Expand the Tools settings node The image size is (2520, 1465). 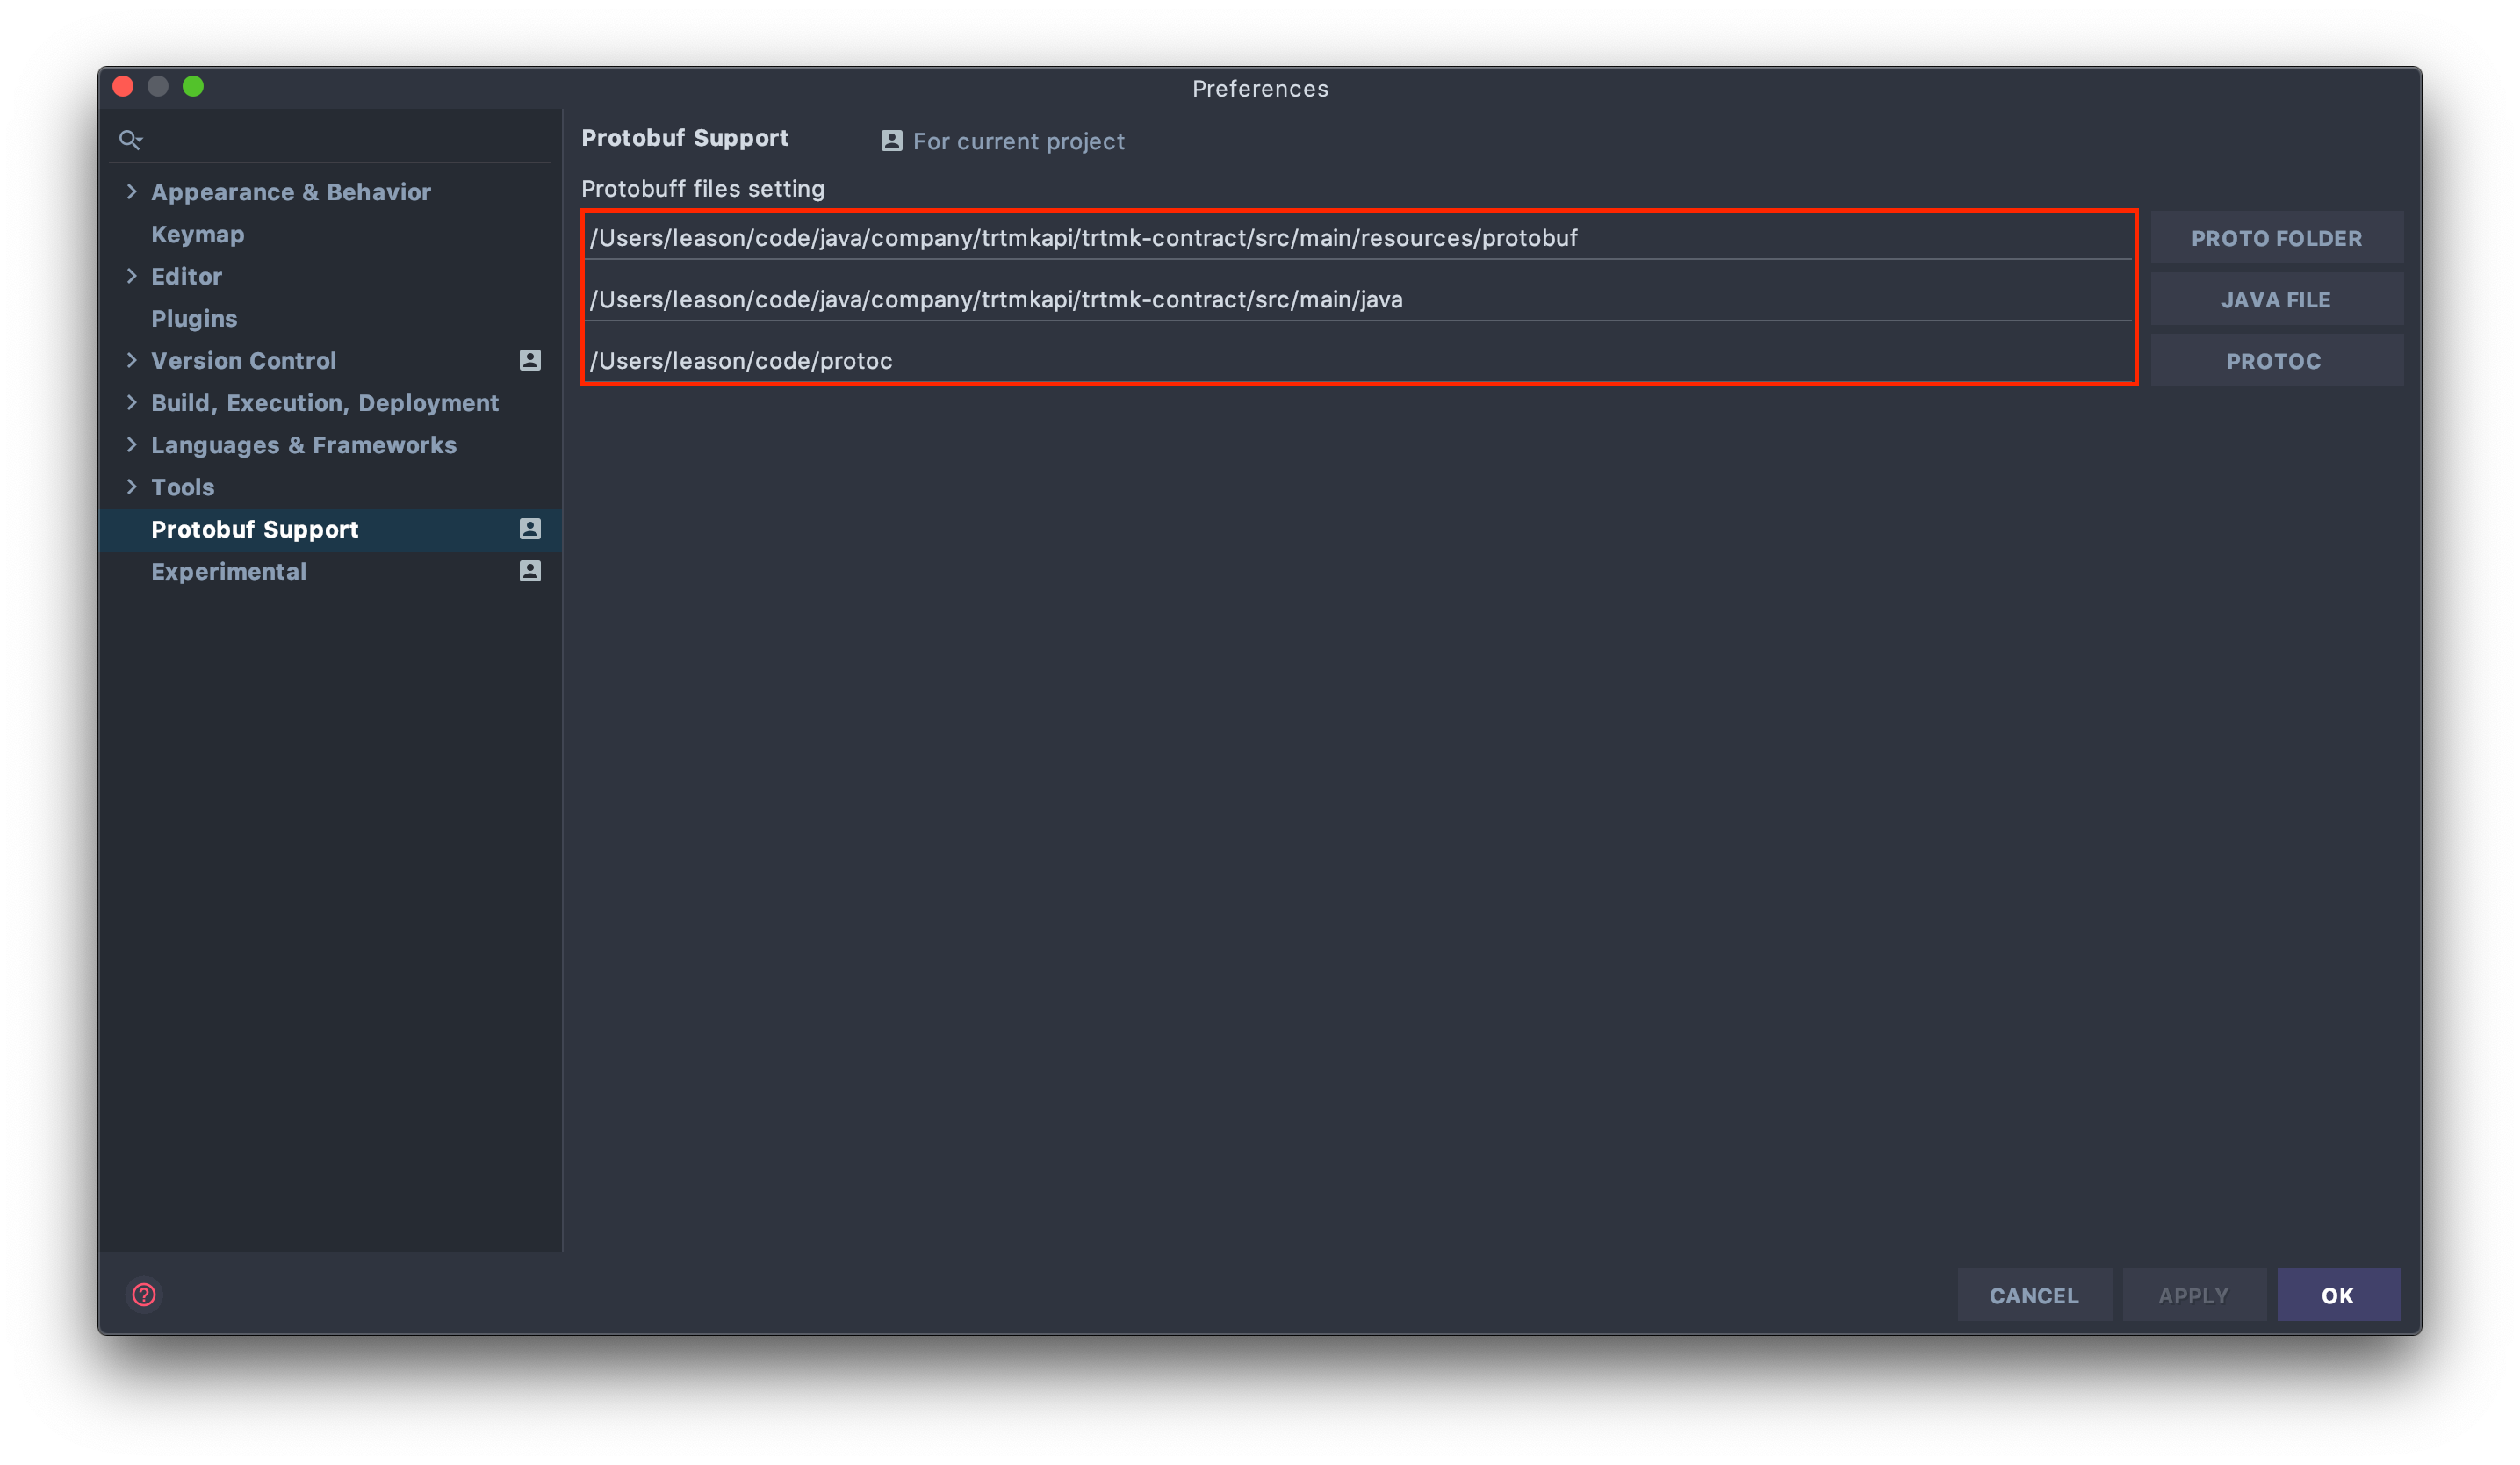click(x=131, y=487)
